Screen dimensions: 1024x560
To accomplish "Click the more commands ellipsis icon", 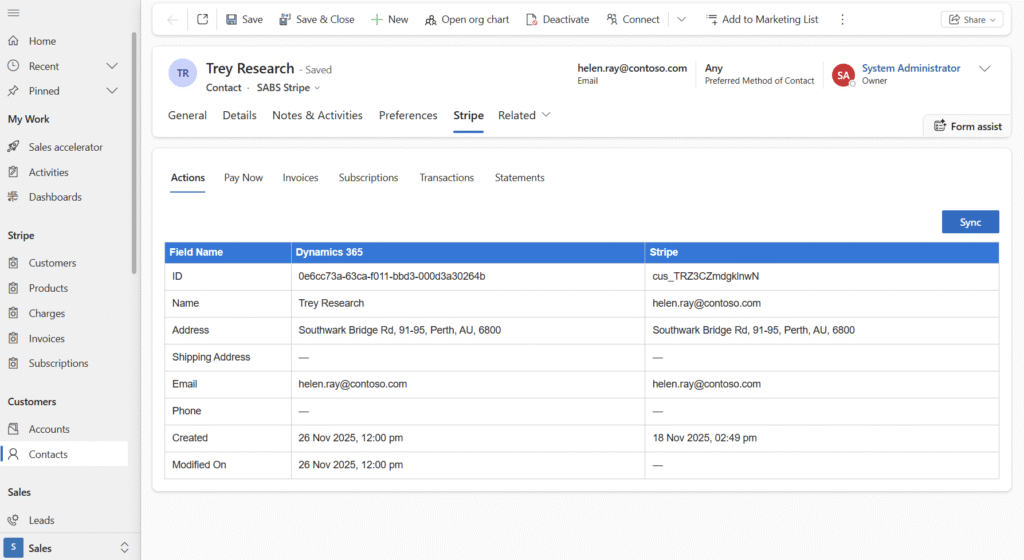I will [842, 19].
